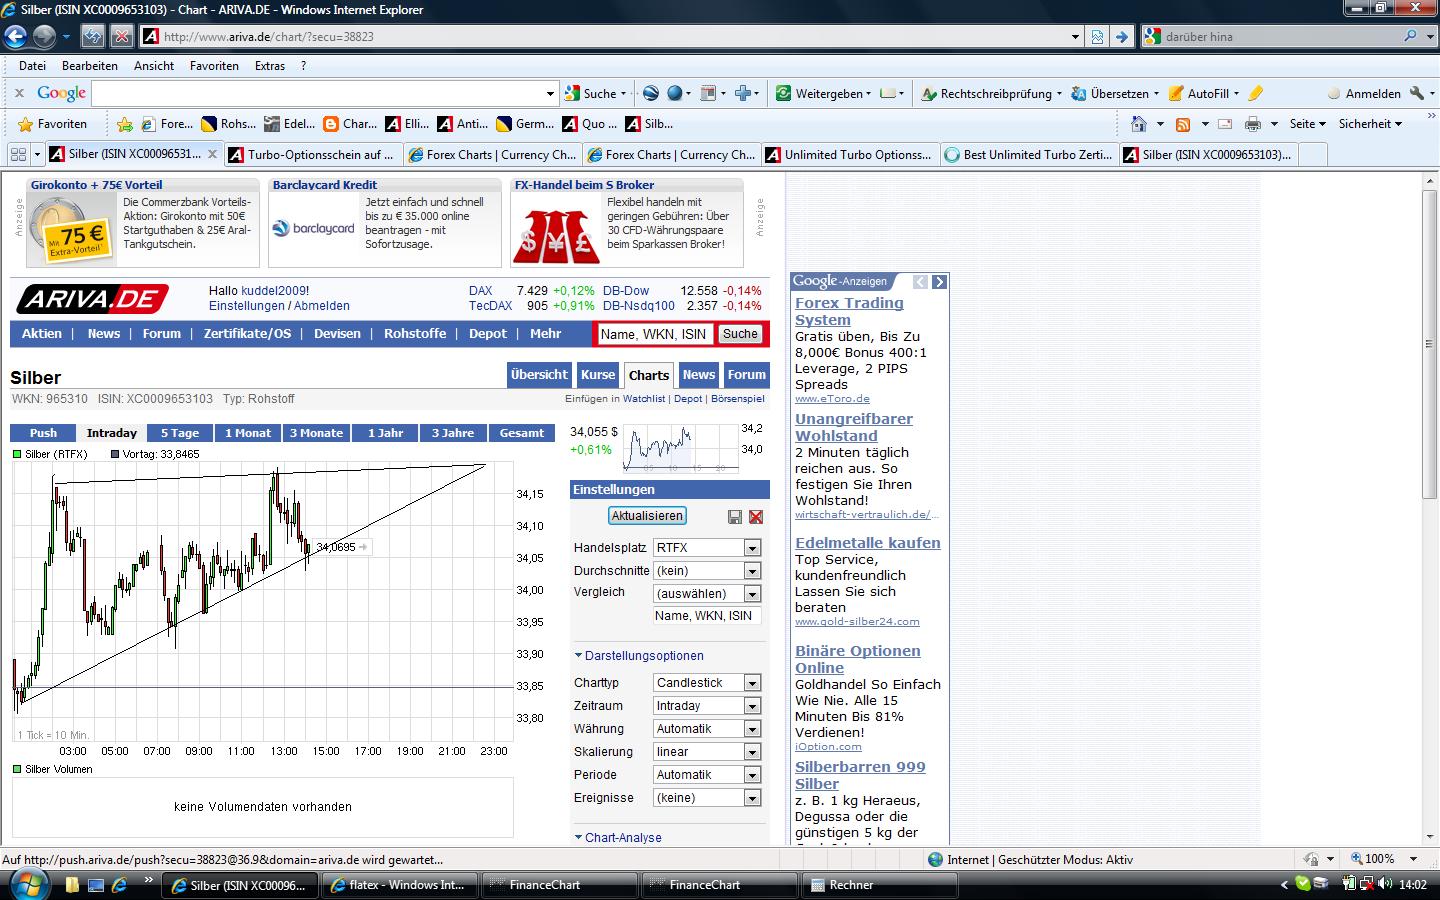Delete saved chart settings with red X icon
The height and width of the screenshot is (900, 1440).
click(756, 516)
